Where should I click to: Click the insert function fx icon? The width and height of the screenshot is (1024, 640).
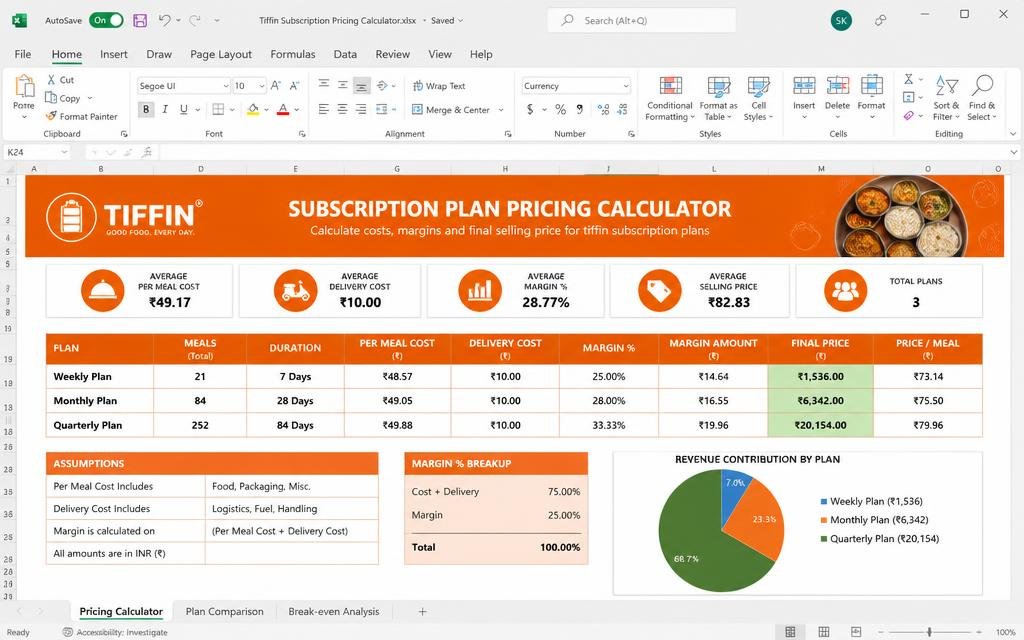tap(148, 152)
